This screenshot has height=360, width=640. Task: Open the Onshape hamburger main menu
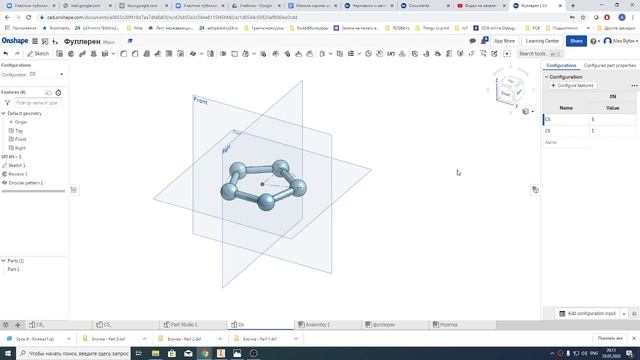pos(35,41)
